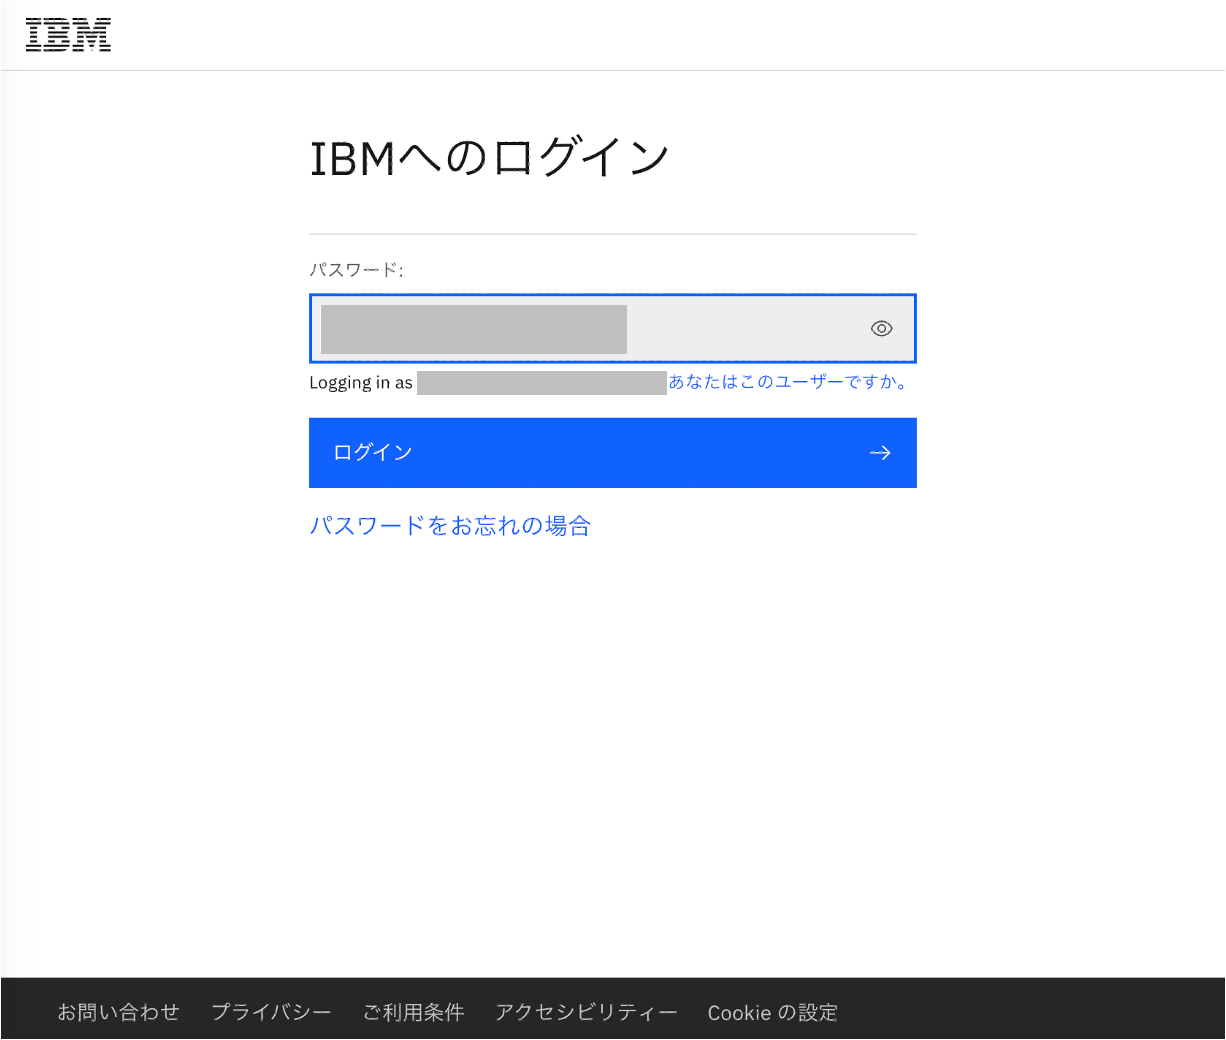The height and width of the screenshot is (1040, 1226).
Task: Open パスワードをお忘れの場合 link
Action: [x=450, y=525]
